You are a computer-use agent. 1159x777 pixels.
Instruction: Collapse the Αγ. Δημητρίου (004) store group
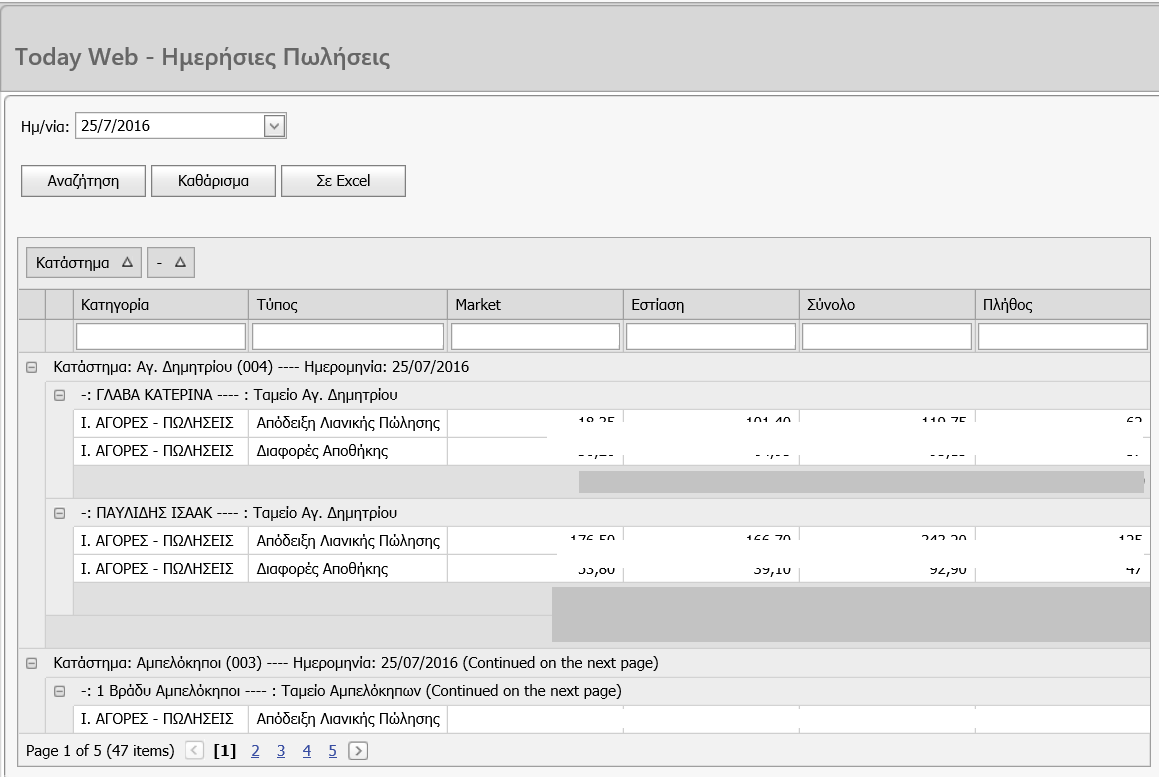click(x=31, y=368)
